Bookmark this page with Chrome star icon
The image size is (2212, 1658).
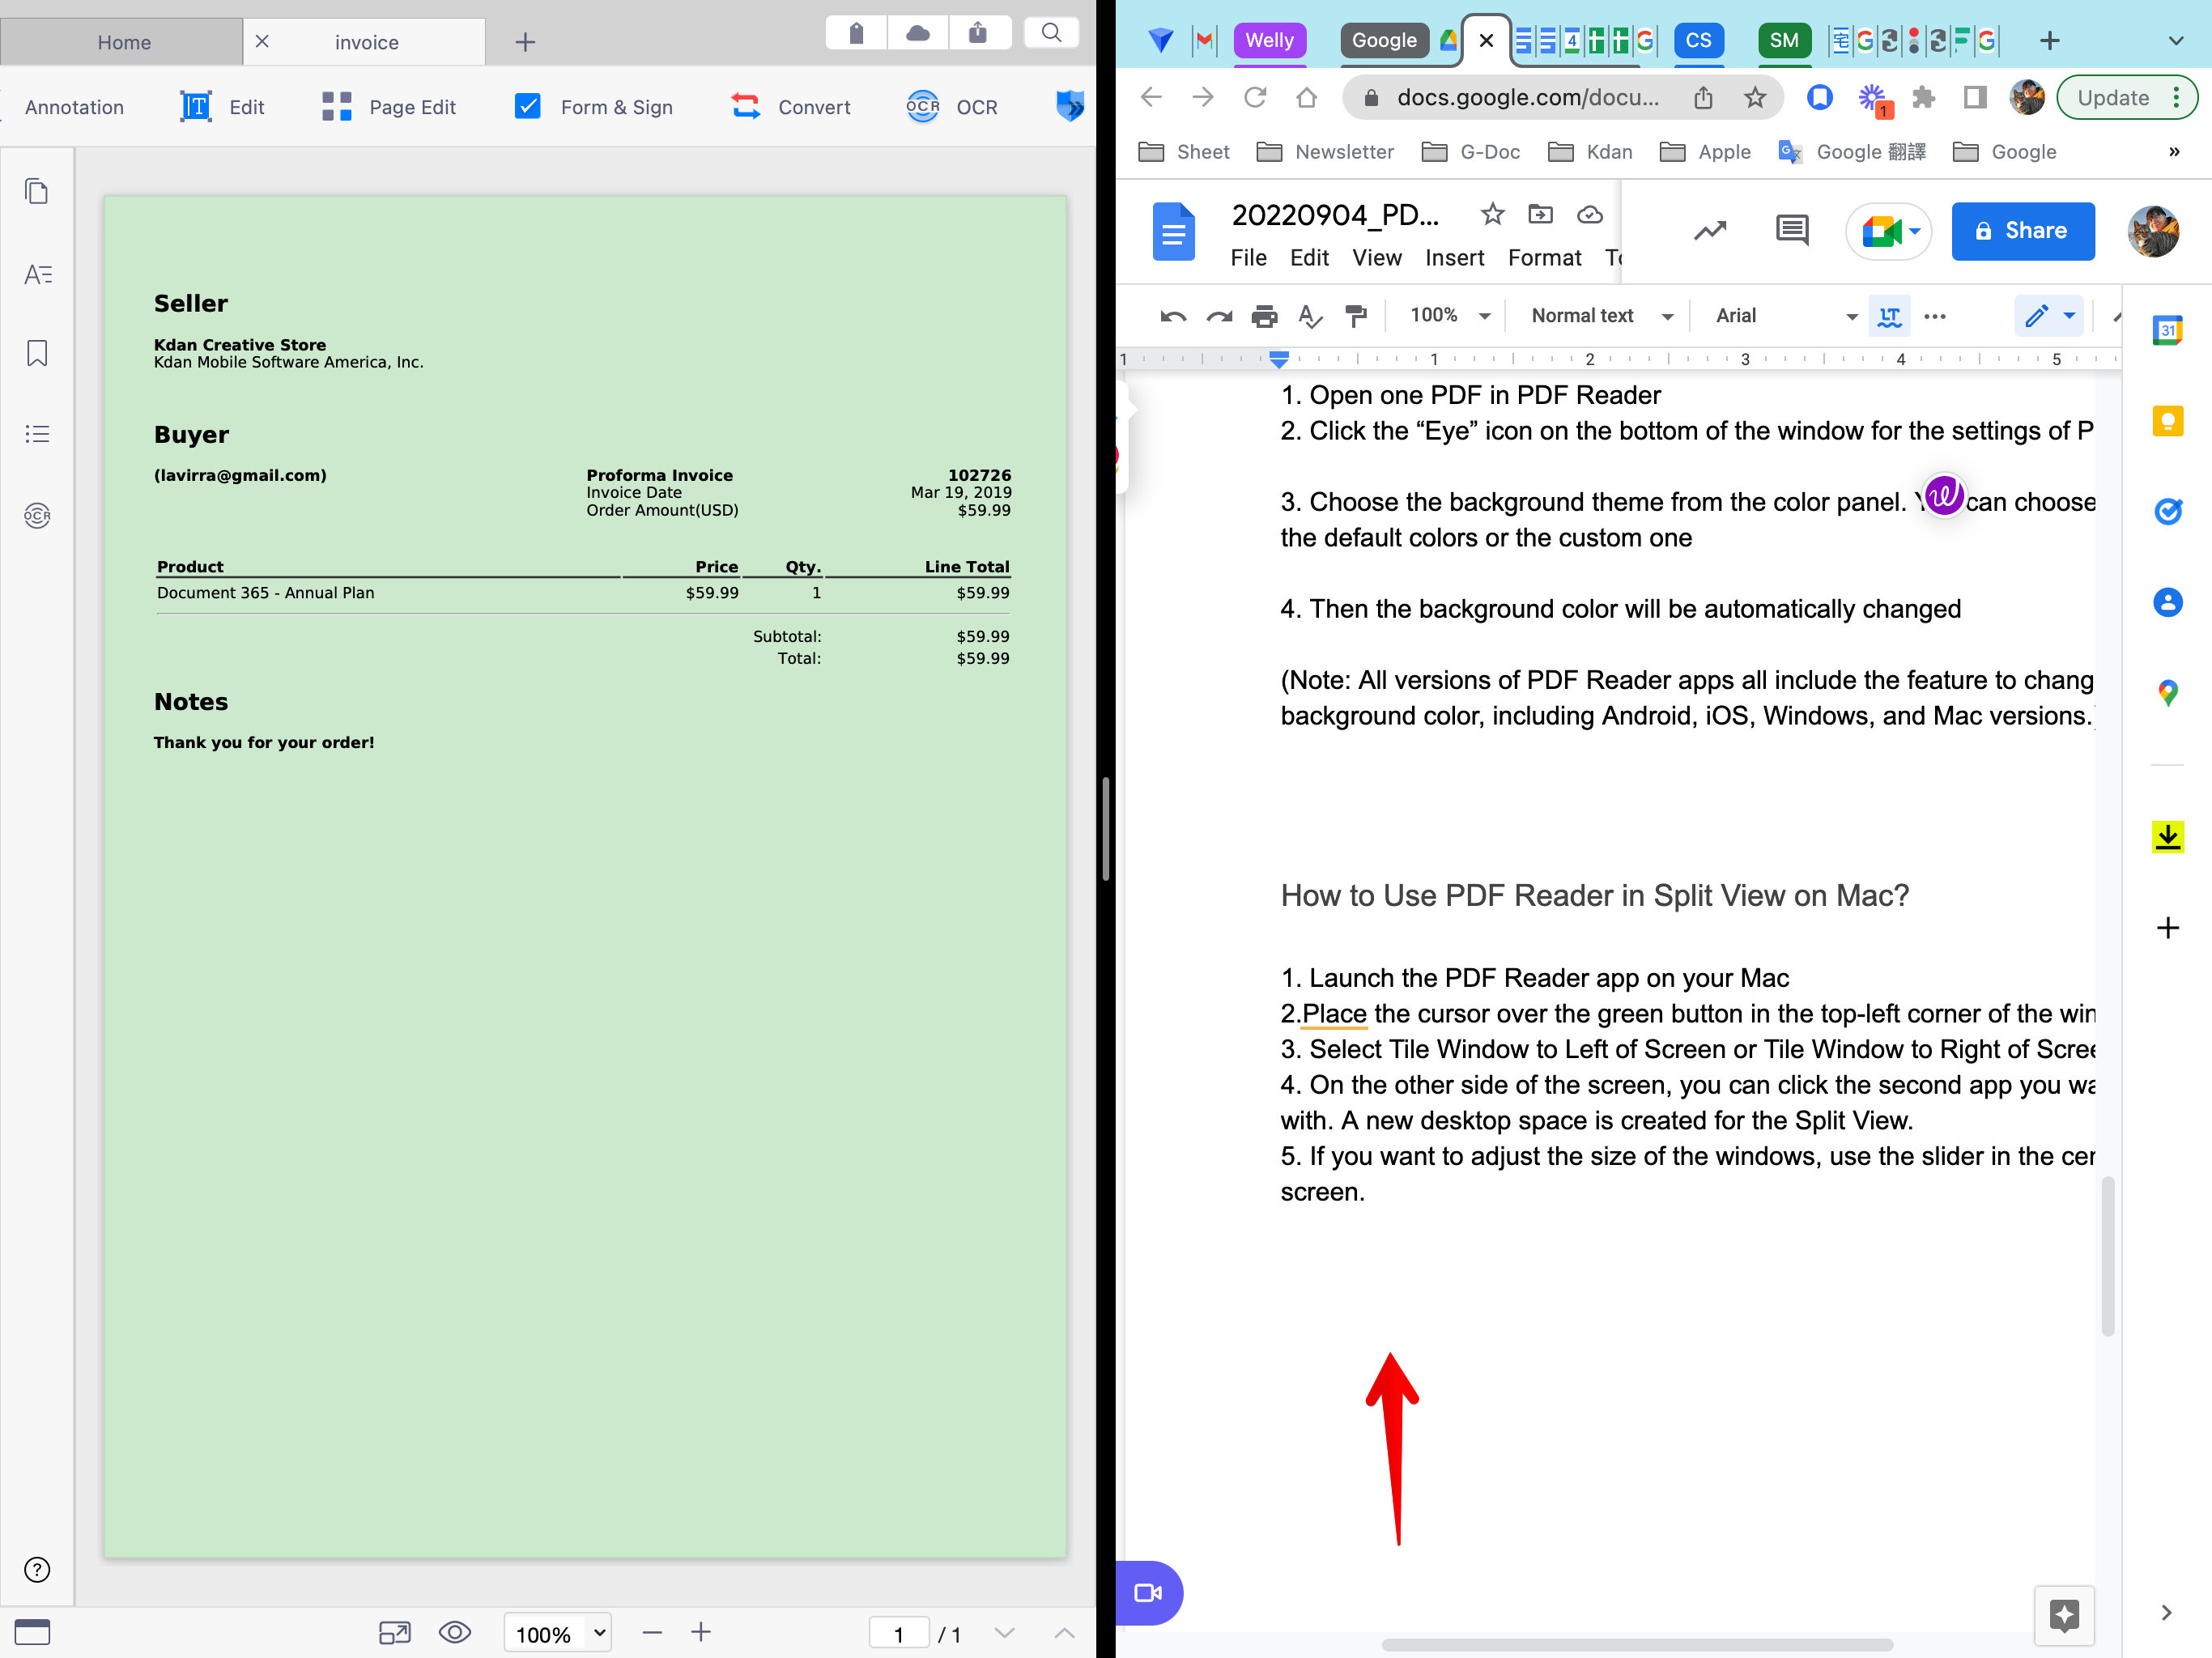[x=1754, y=97]
